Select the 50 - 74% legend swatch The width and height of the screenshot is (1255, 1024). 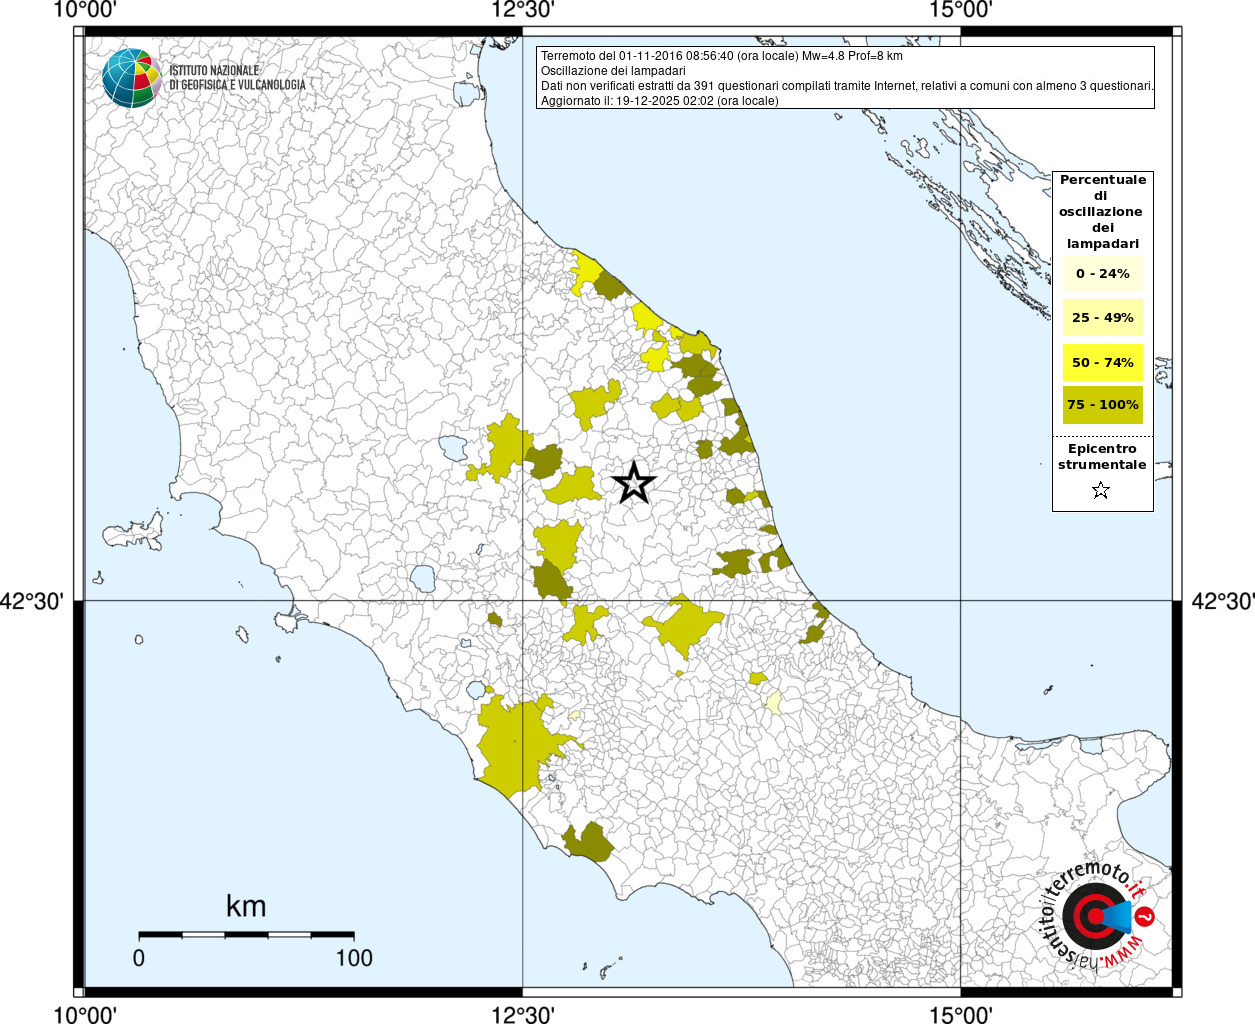[1102, 362]
